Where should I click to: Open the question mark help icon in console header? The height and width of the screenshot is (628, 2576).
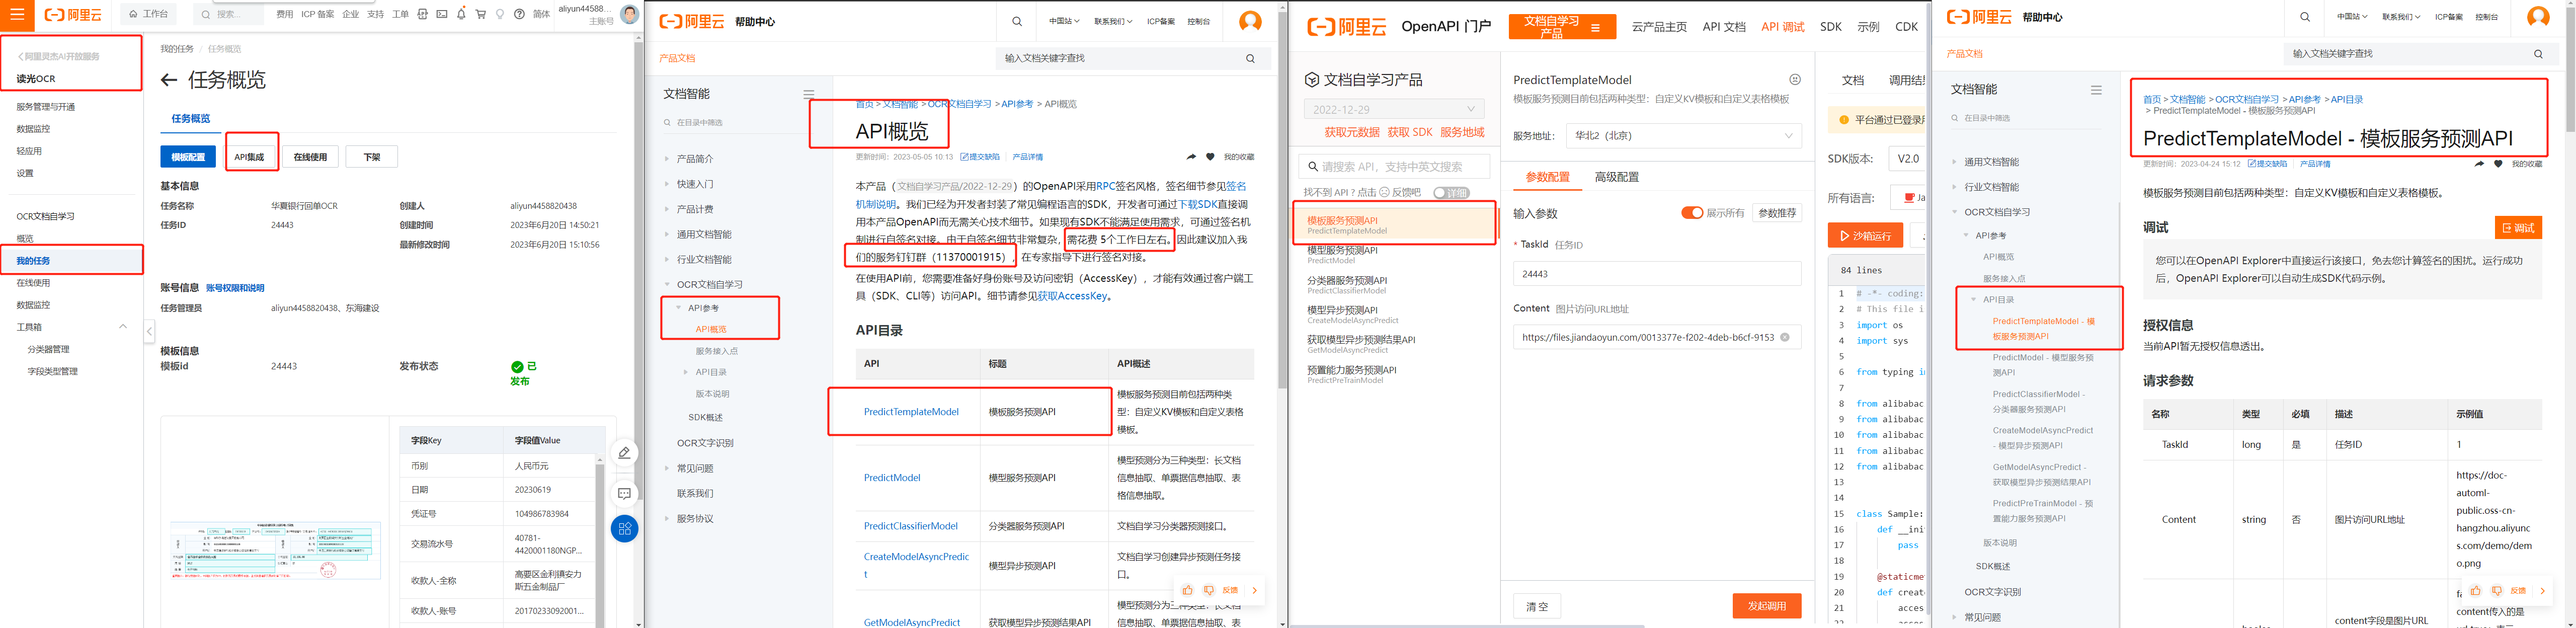pos(519,14)
